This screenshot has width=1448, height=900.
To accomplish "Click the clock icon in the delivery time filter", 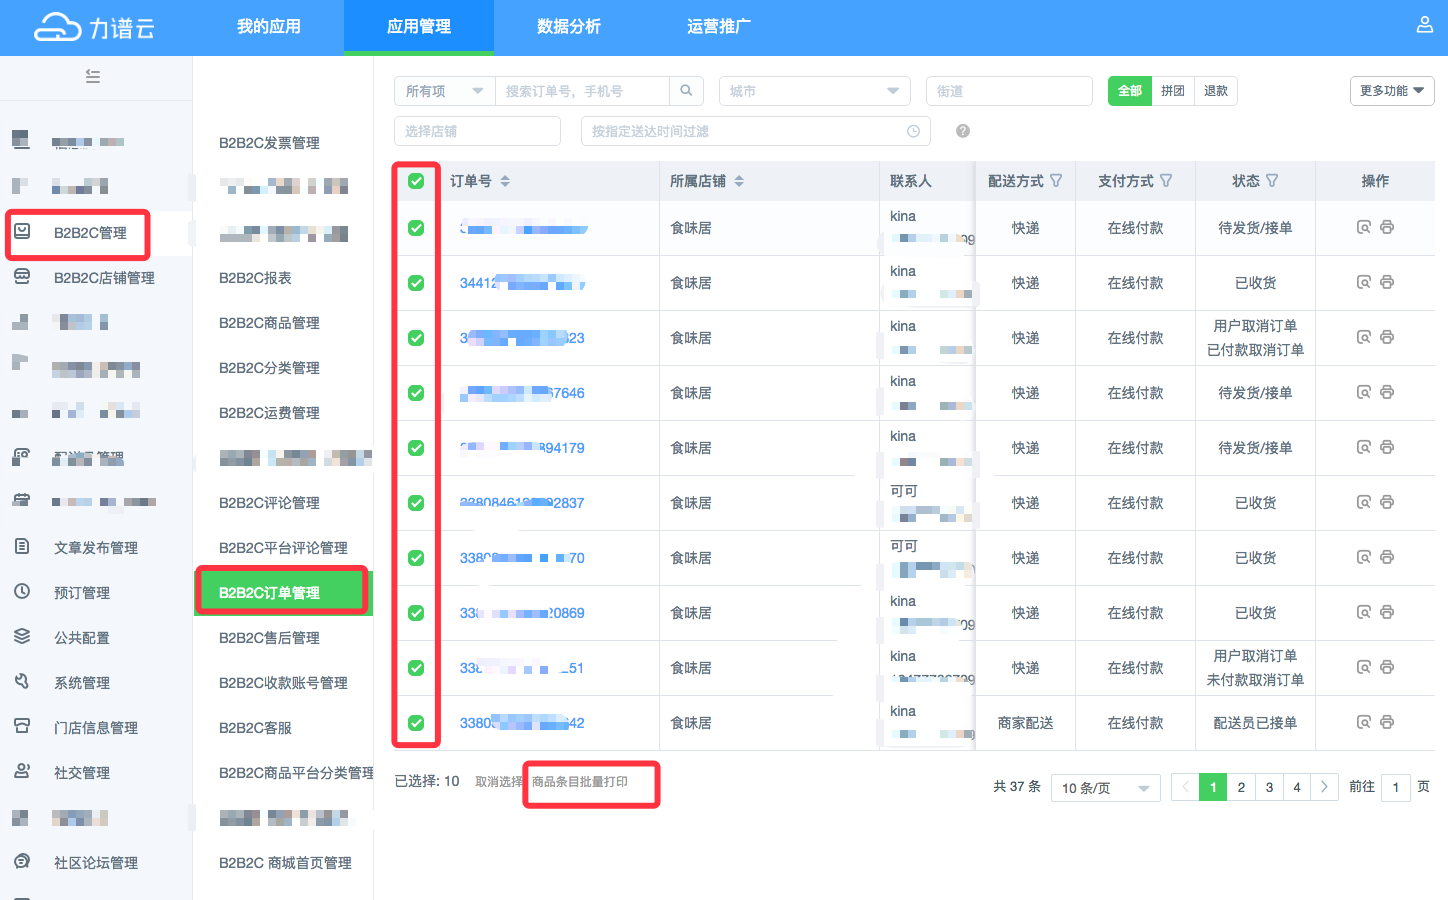I will click(913, 131).
